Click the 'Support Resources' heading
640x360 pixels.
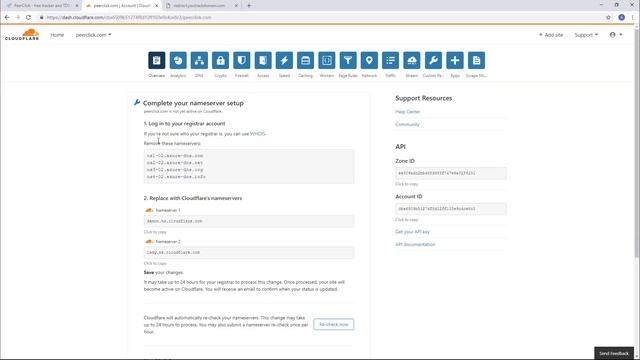(x=423, y=98)
